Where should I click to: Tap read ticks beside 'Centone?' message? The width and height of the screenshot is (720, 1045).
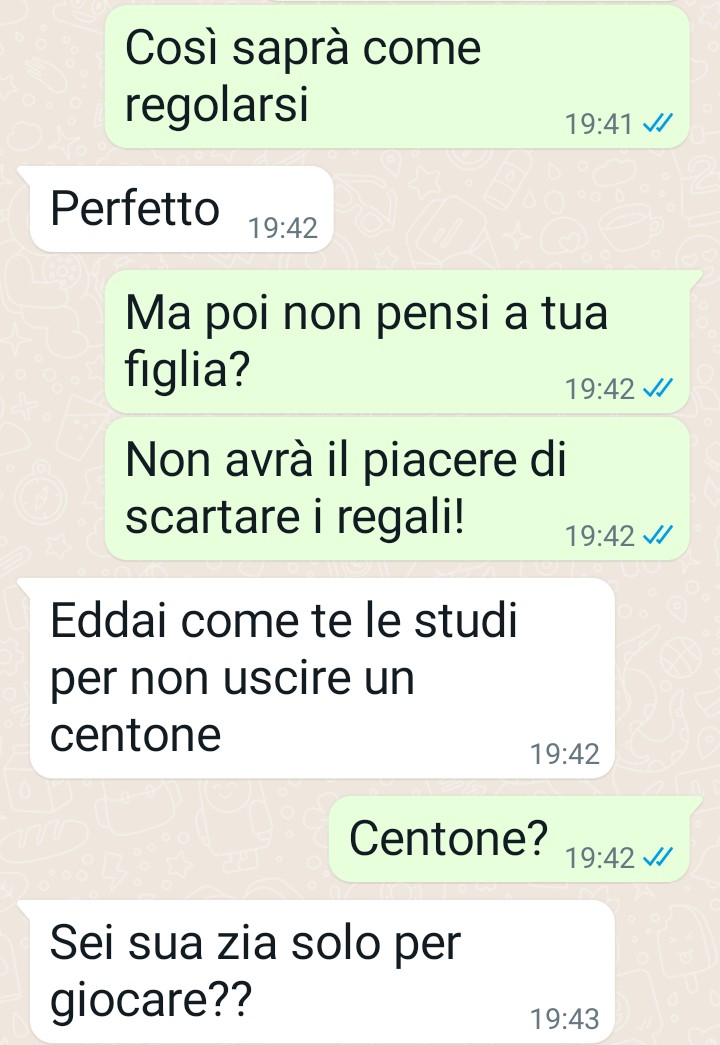pos(657,856)
